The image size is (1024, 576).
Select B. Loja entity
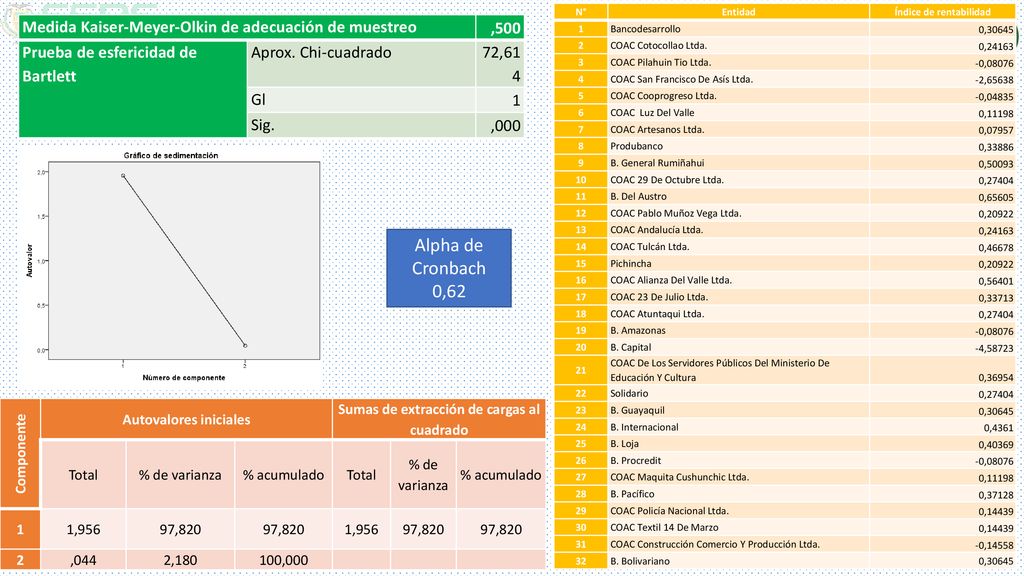[x=624, y=444]
